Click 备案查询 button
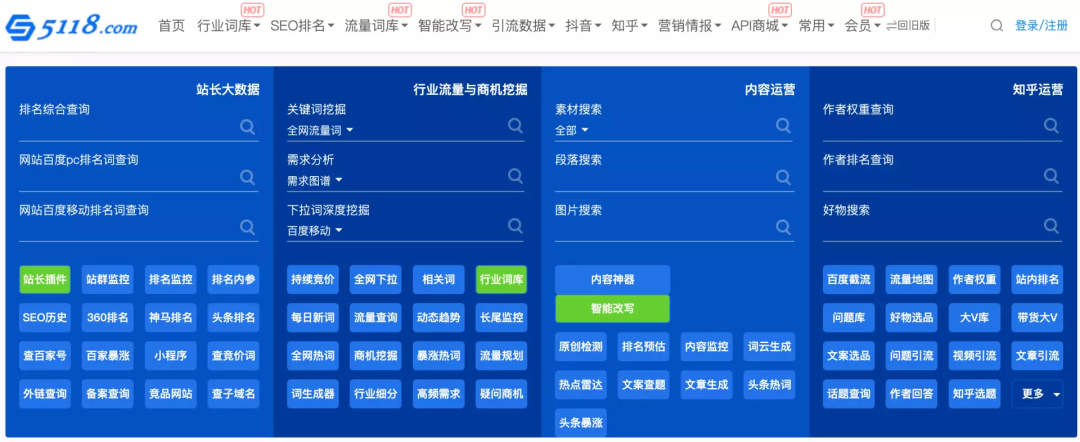 pos(107,394)
